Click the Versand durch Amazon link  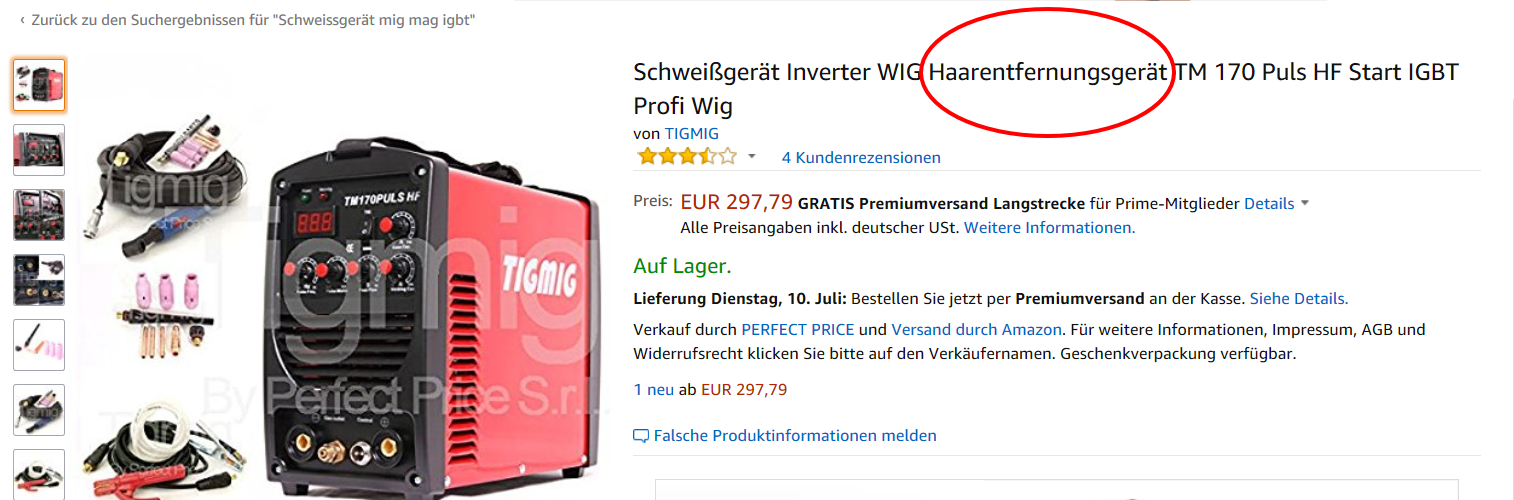[x=976, y=329]
